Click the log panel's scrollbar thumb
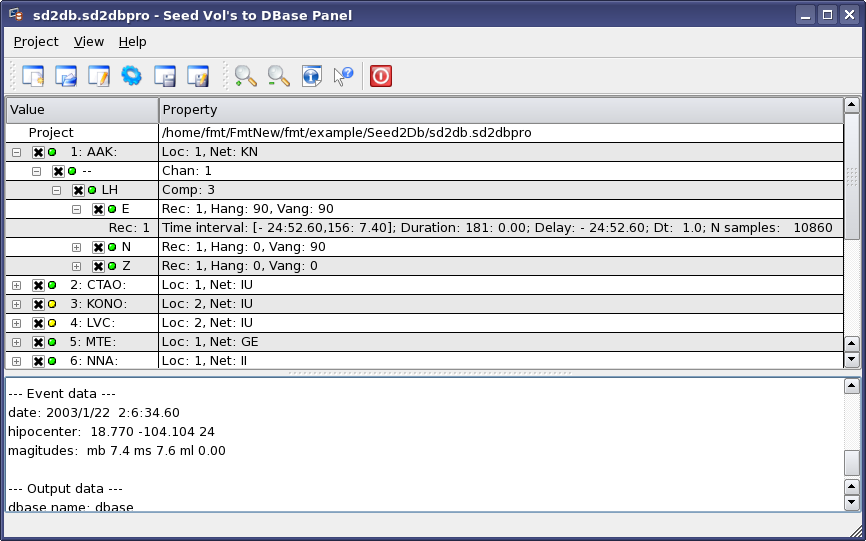This screenshot has width=866, height=541. tap(852, 462)
